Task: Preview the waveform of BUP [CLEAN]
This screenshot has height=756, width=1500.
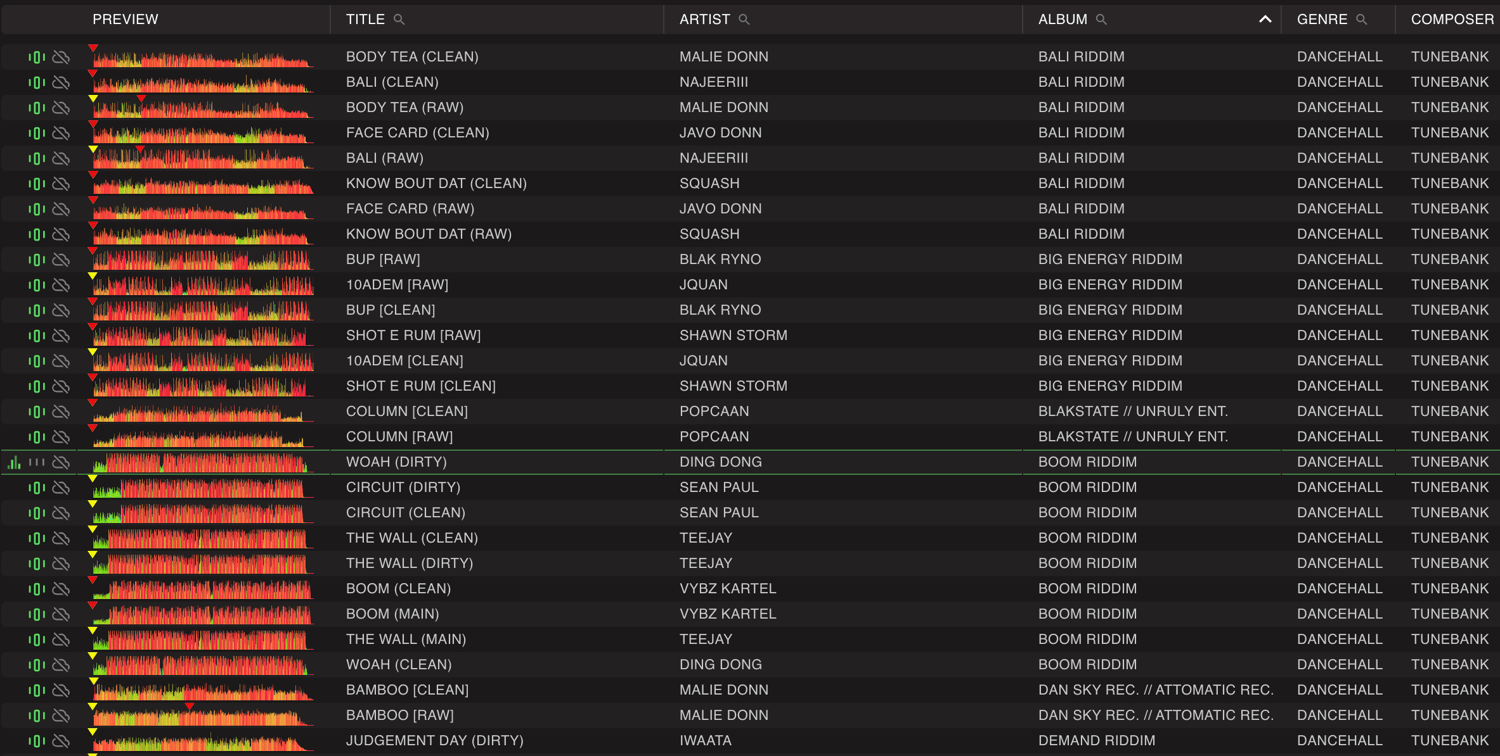Action: (x=201, y=310)
